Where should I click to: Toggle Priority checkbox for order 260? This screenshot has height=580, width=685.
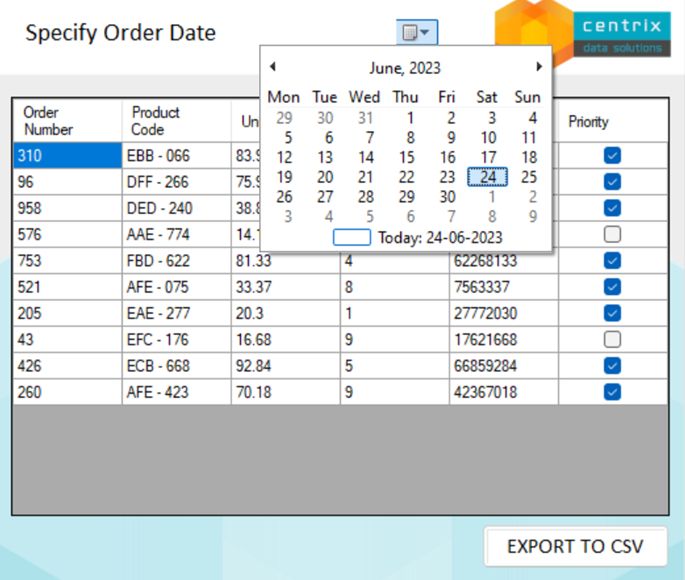[x=613, y=392]
